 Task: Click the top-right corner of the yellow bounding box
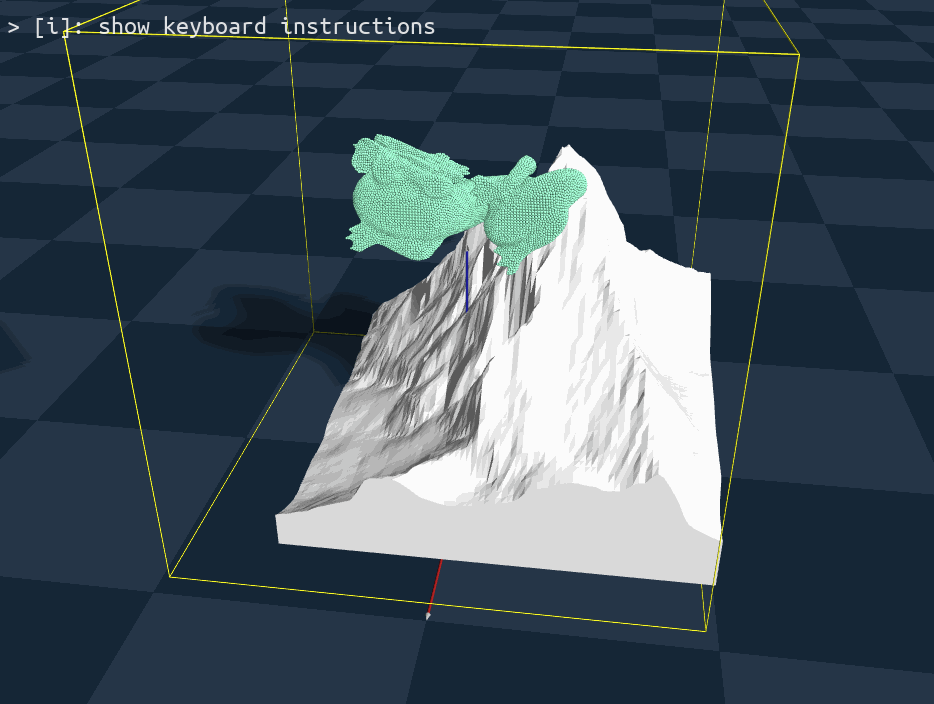(798, 54)
